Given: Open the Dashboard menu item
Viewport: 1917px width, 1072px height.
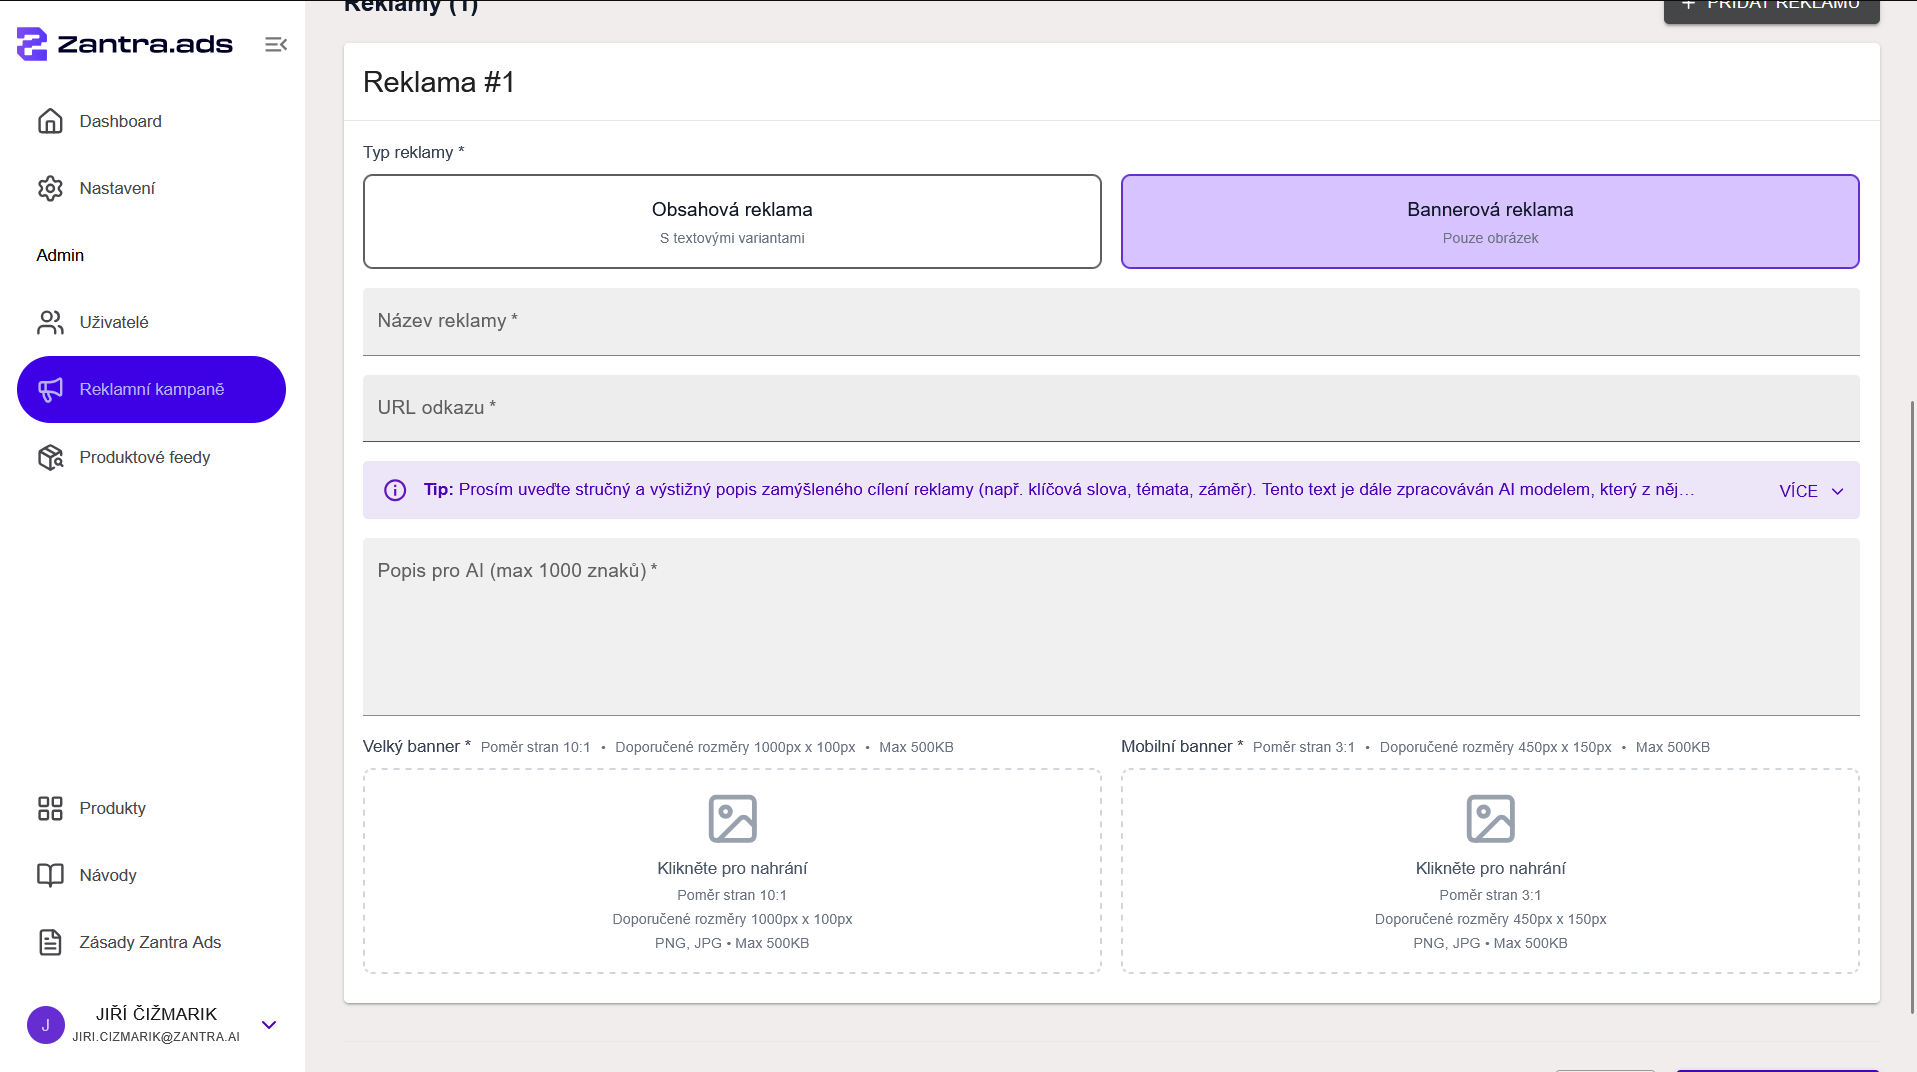Looking at the screenshot, I should pyautogui.click(x=151, y=121).
